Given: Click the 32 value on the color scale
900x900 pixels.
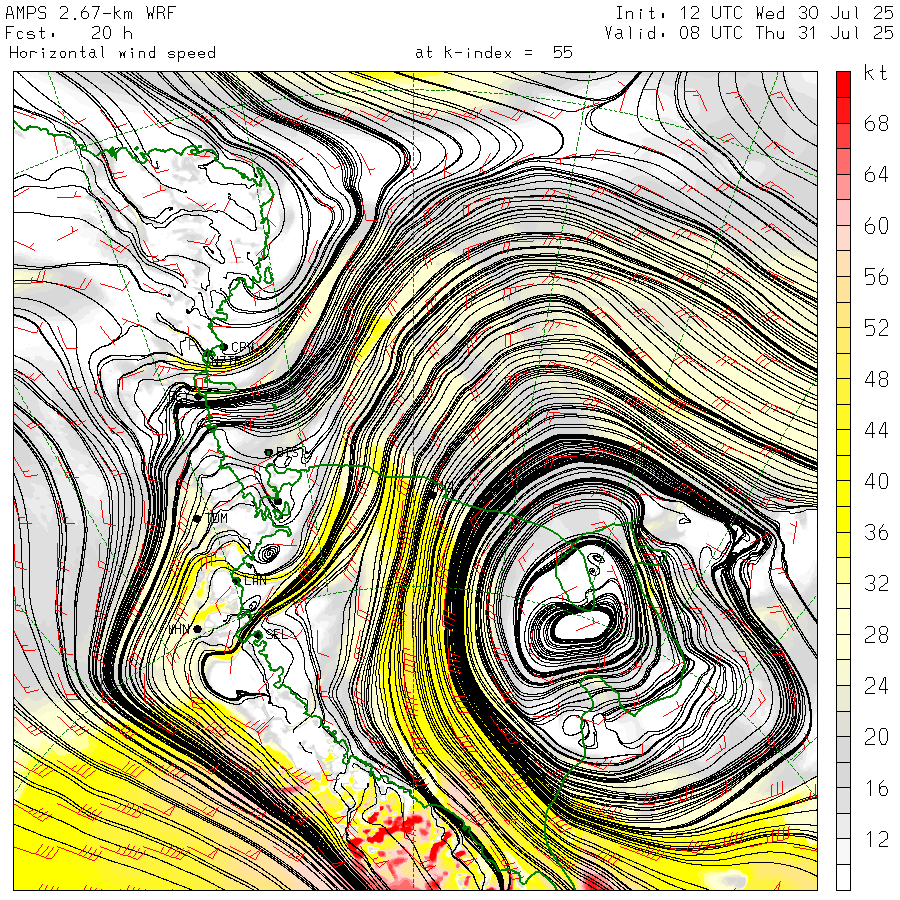Looking at the screenshot, I should click(876, 583).
